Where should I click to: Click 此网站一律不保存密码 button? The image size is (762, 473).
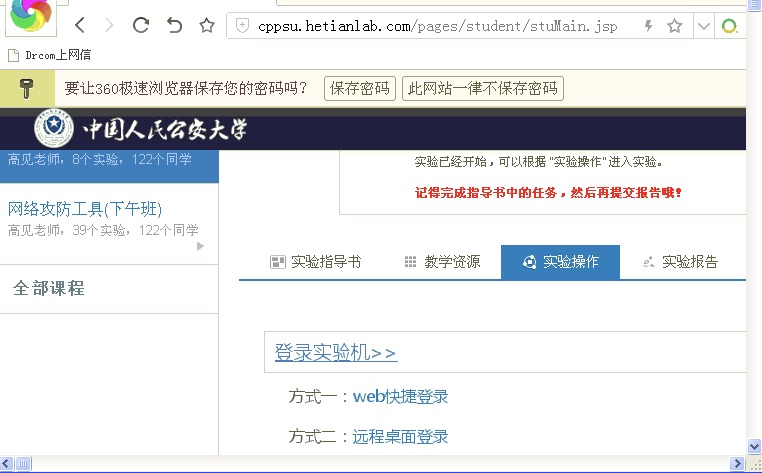[483, 88]
